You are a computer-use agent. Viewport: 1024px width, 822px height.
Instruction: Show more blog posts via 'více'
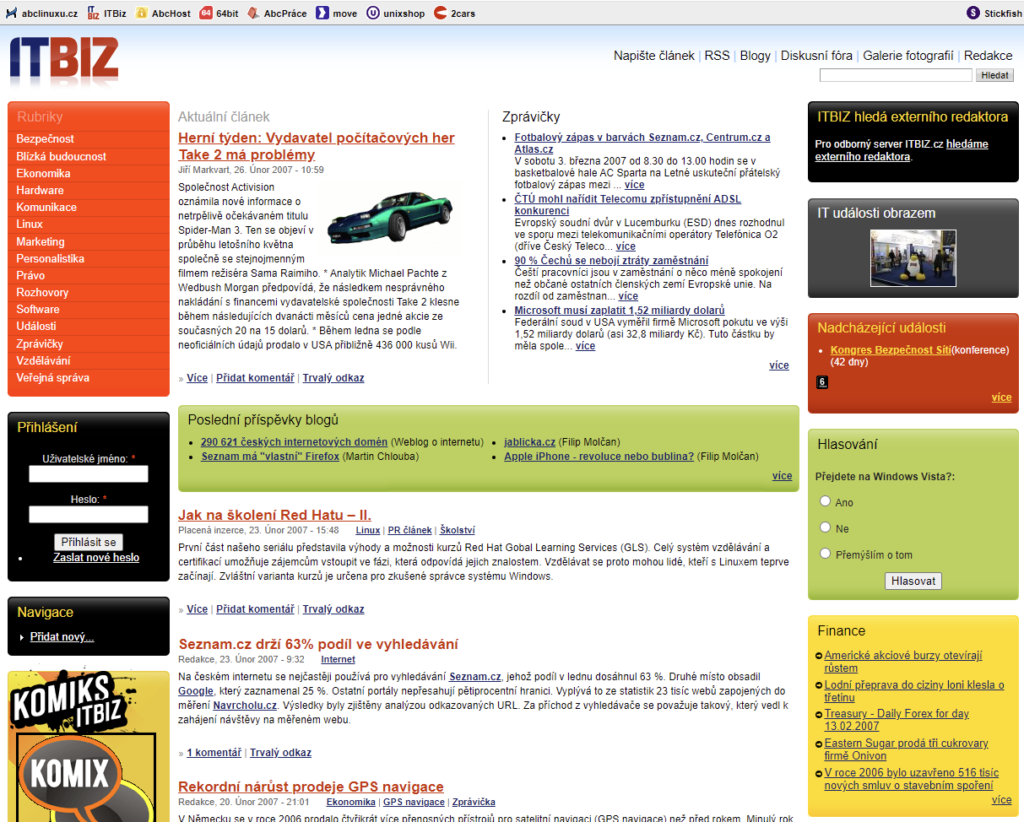(781, 476)
